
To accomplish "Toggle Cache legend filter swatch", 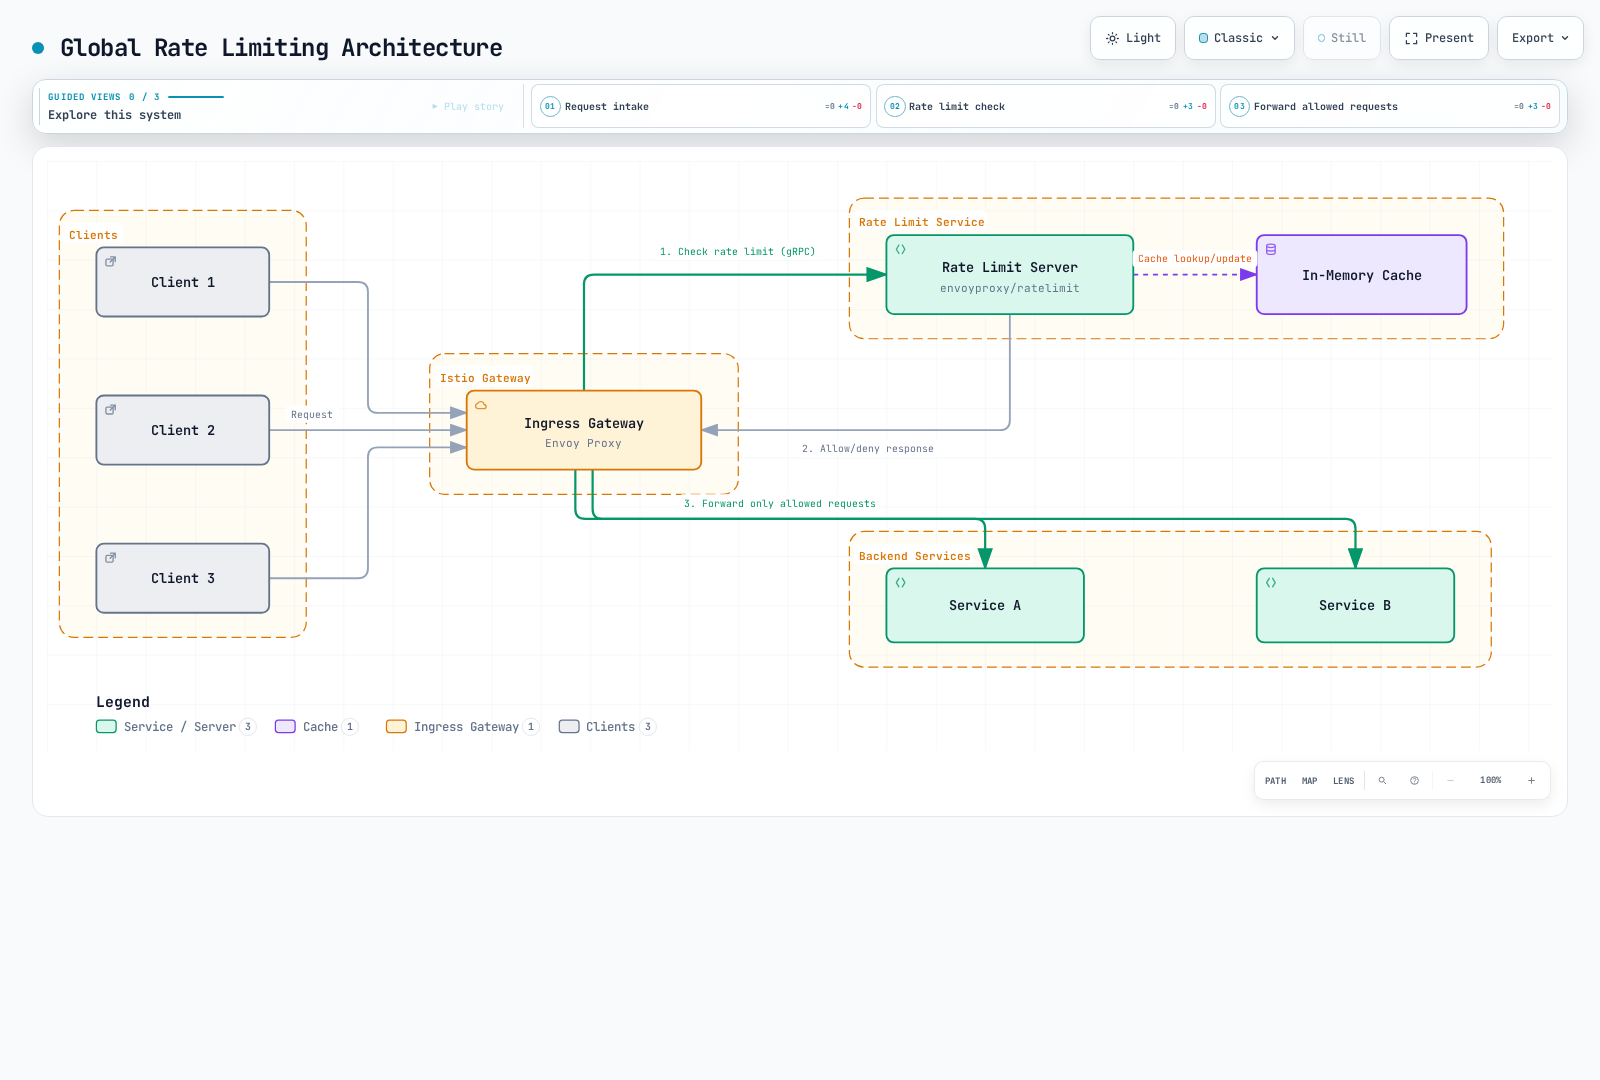I will (285, 727).
